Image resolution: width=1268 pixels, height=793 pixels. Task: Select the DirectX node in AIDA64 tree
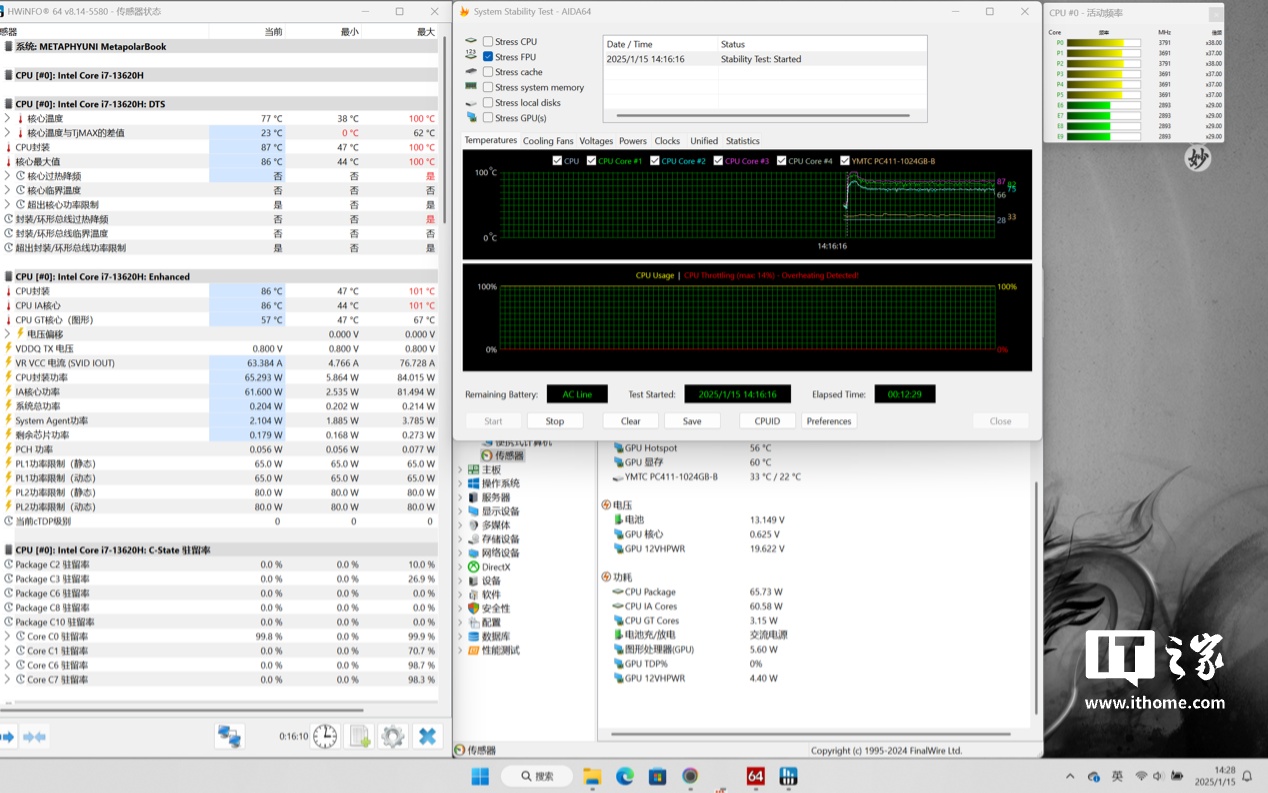495,567
